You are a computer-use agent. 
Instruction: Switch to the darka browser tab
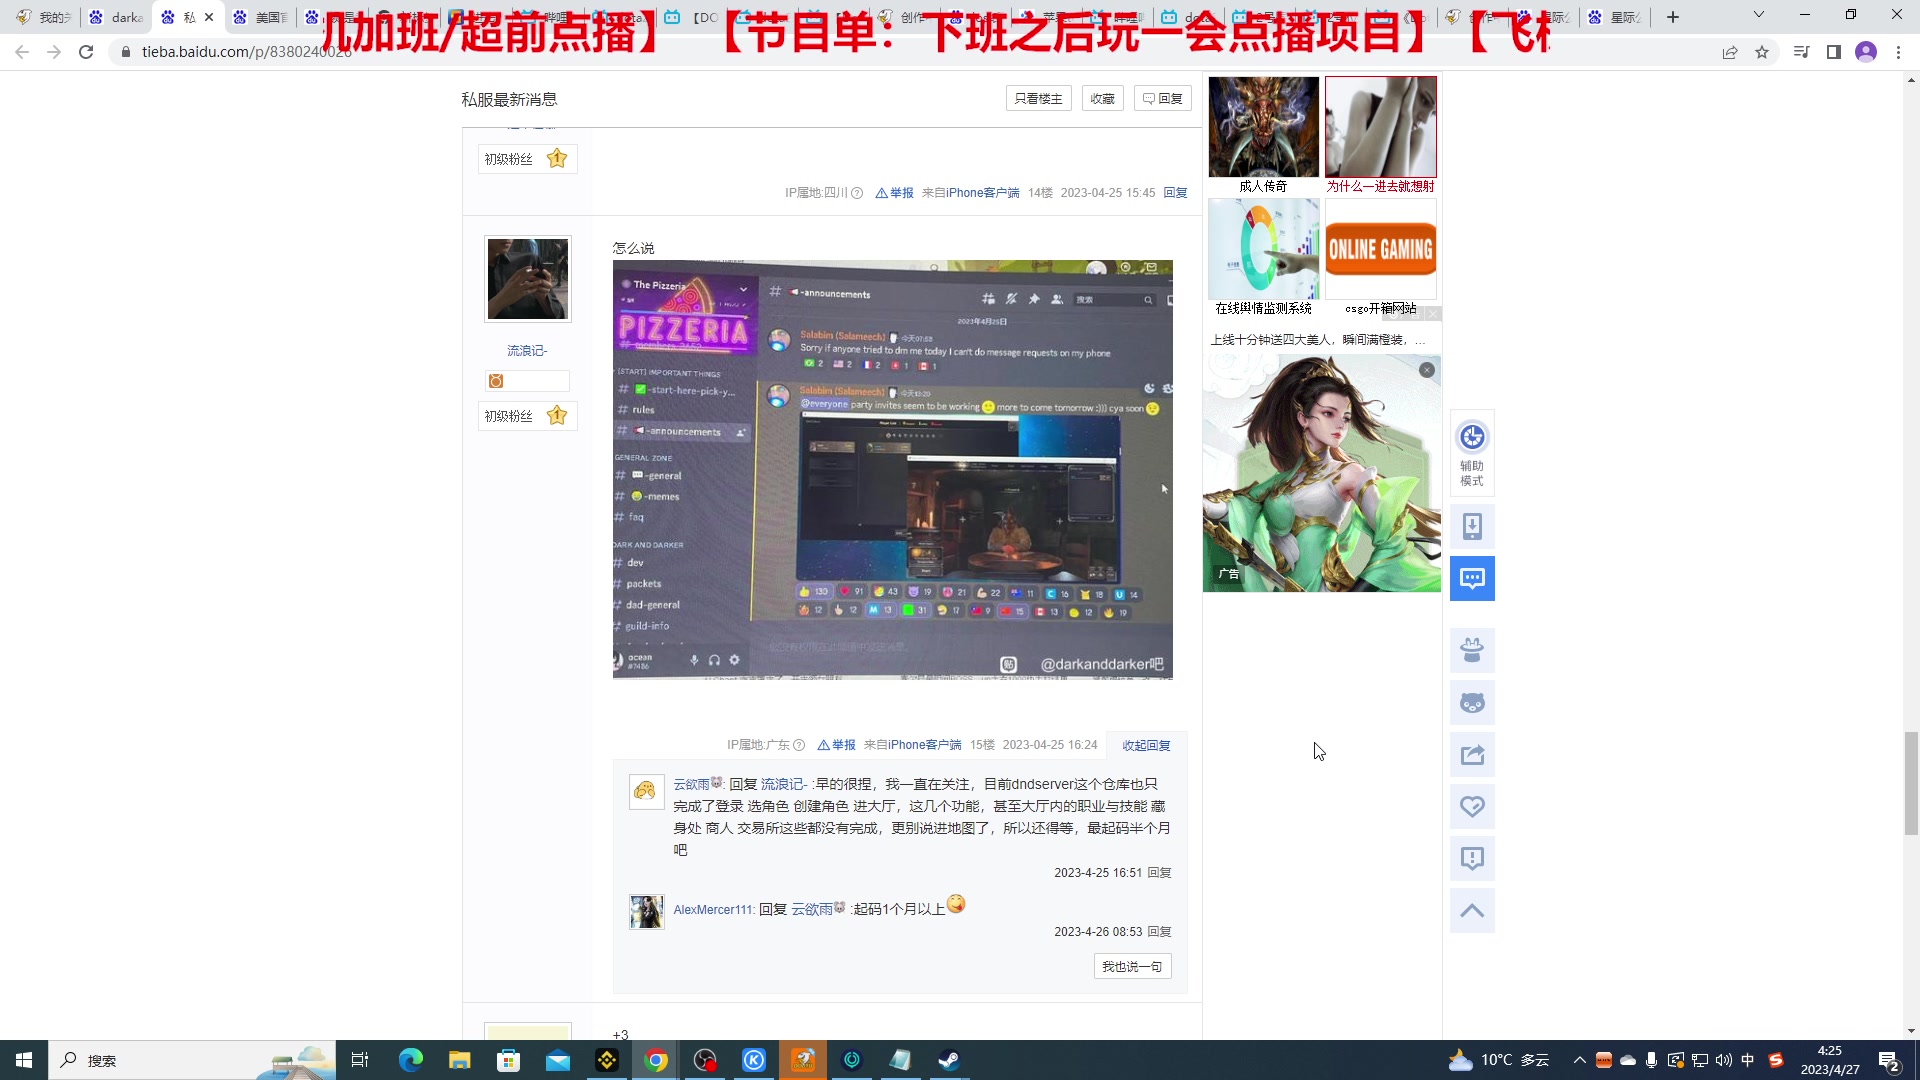tap(118, 17)
